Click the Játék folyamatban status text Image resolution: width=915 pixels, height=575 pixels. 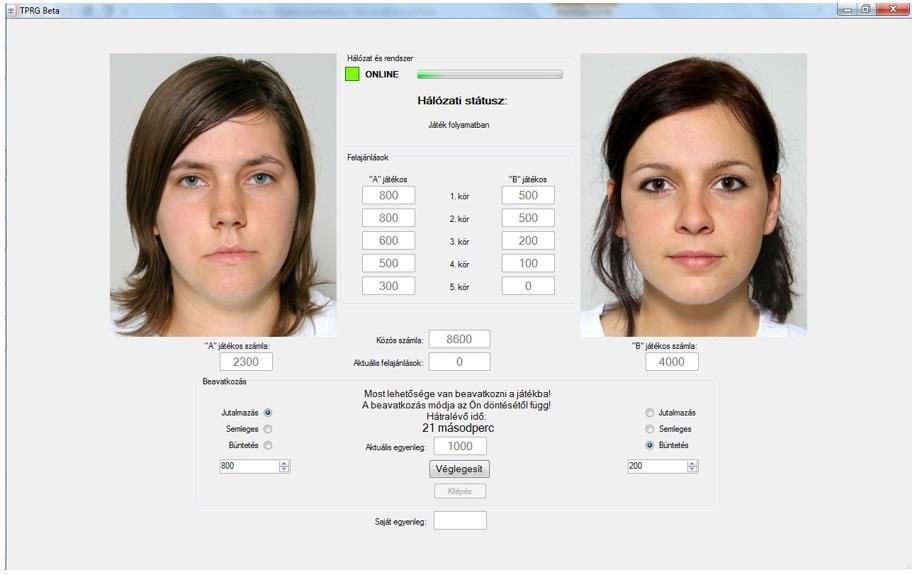(459, 125)
